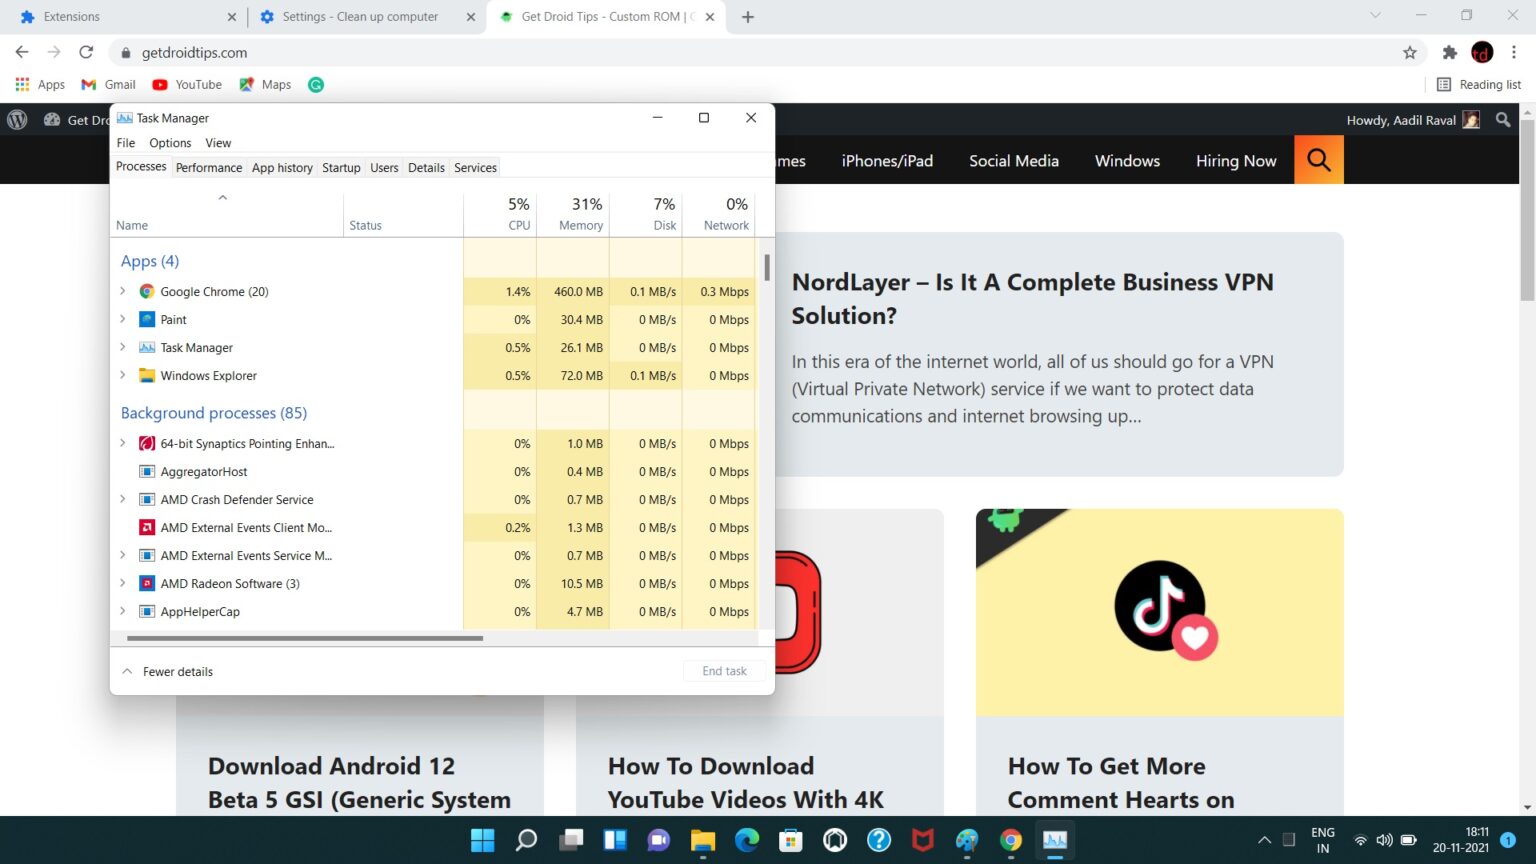
Task: Open Microsoft Store from the taskbar
Action: tap(790, 841)
